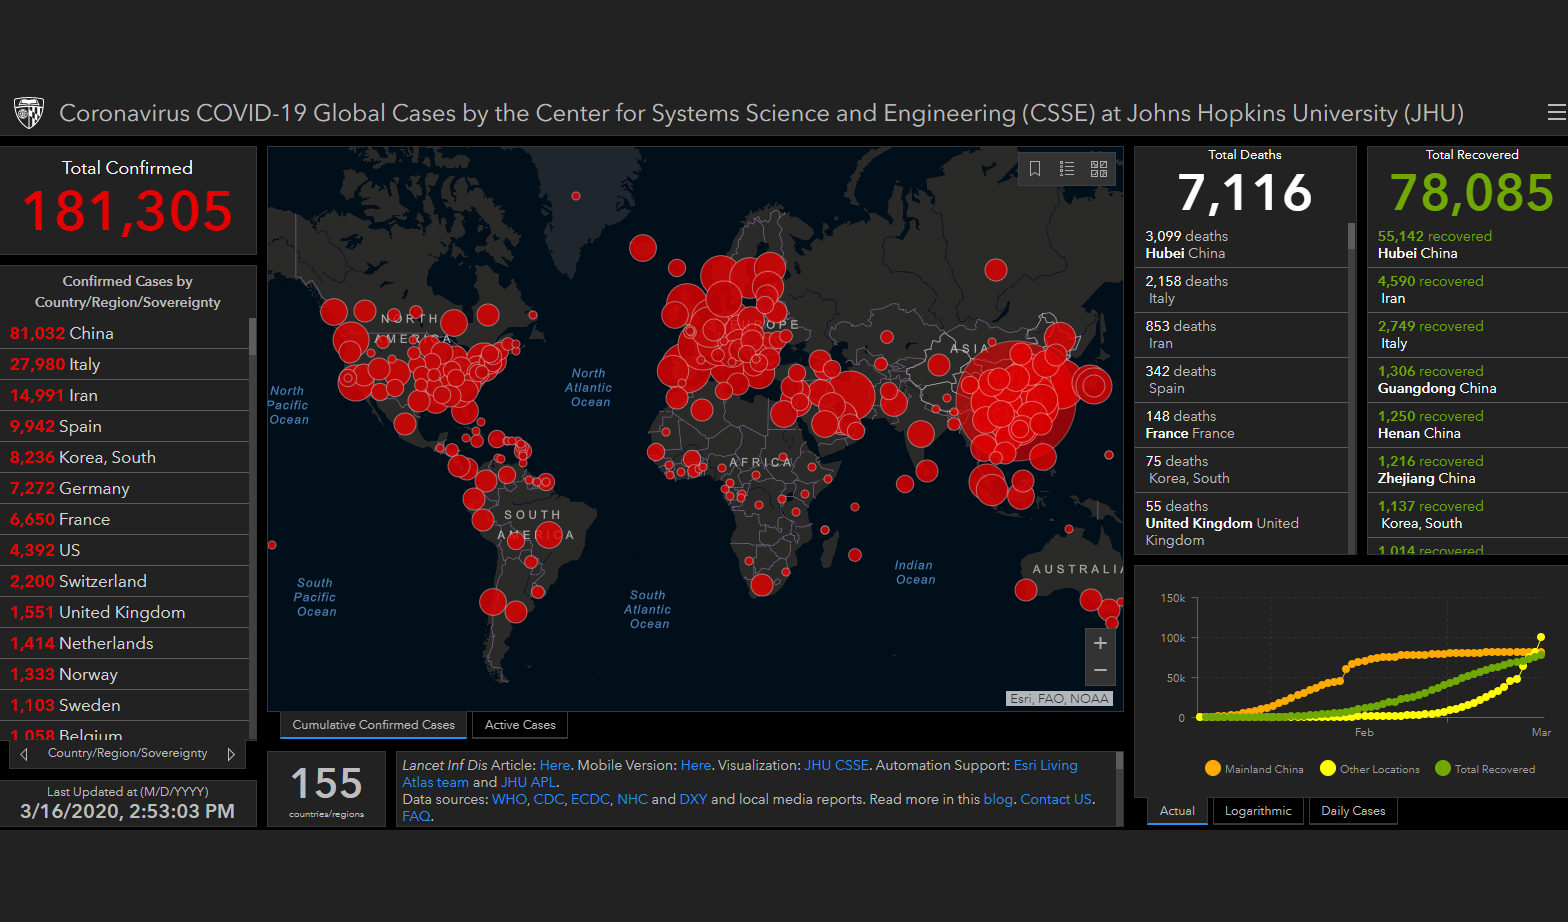This screenshot has height=922, width=1568.
Task: Select 14,991 Iran in country list
Action: pyautogui.click(x=124, y=395)
